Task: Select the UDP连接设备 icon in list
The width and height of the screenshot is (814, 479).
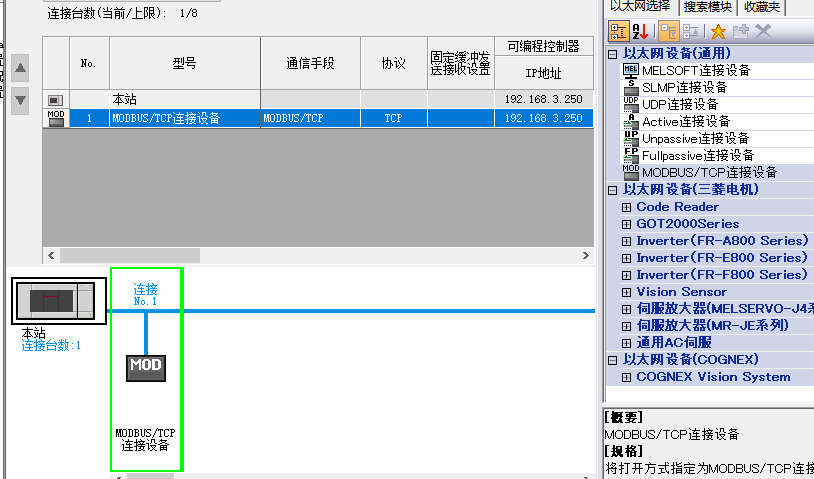Action: pyautogui.click(x=630, y=104)
